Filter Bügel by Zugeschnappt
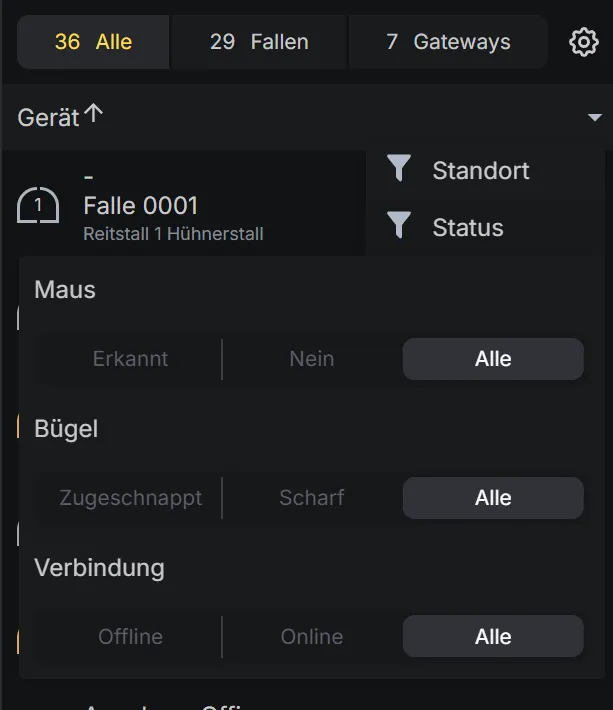 pos(130,498)
